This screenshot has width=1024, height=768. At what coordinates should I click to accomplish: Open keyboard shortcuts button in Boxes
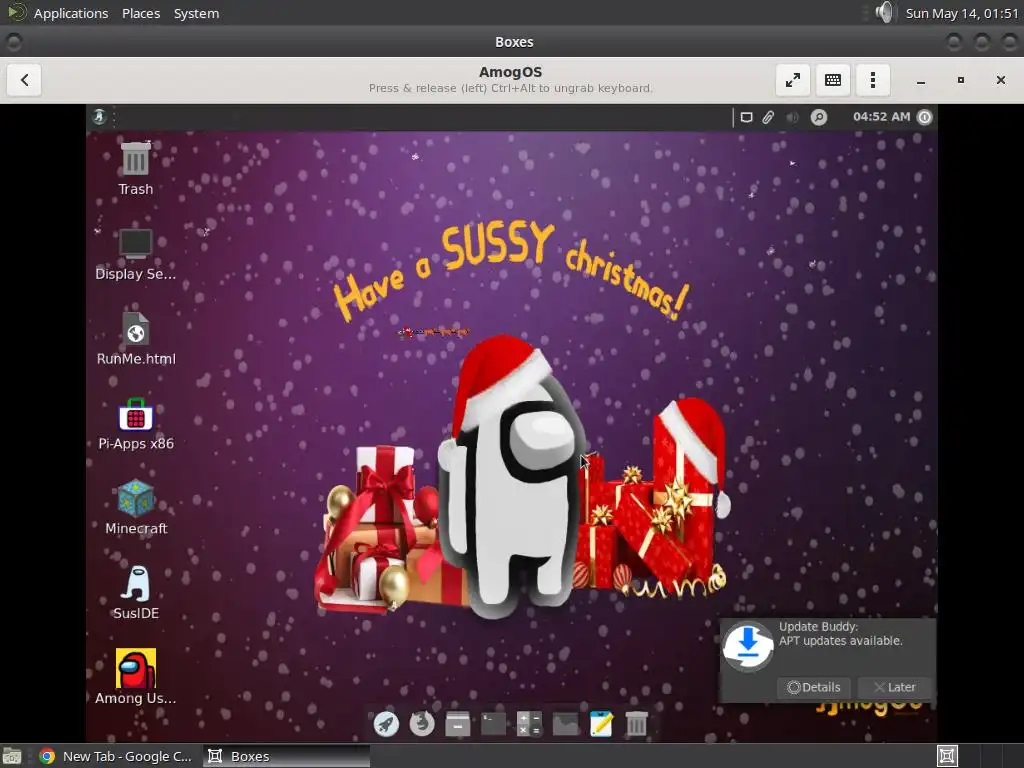(x=833, y=80)
